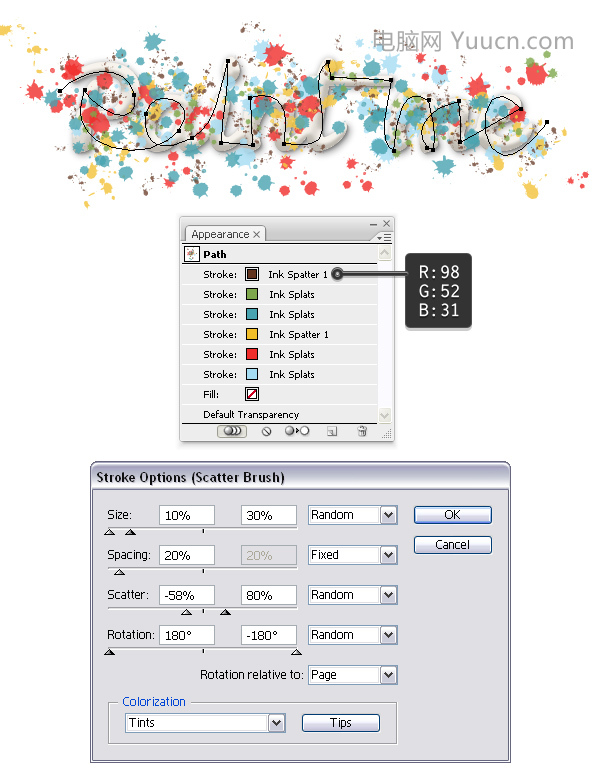Click the teal stroke color swatch
This screenshot has width=600, height=780.
(x=252, y=314)
